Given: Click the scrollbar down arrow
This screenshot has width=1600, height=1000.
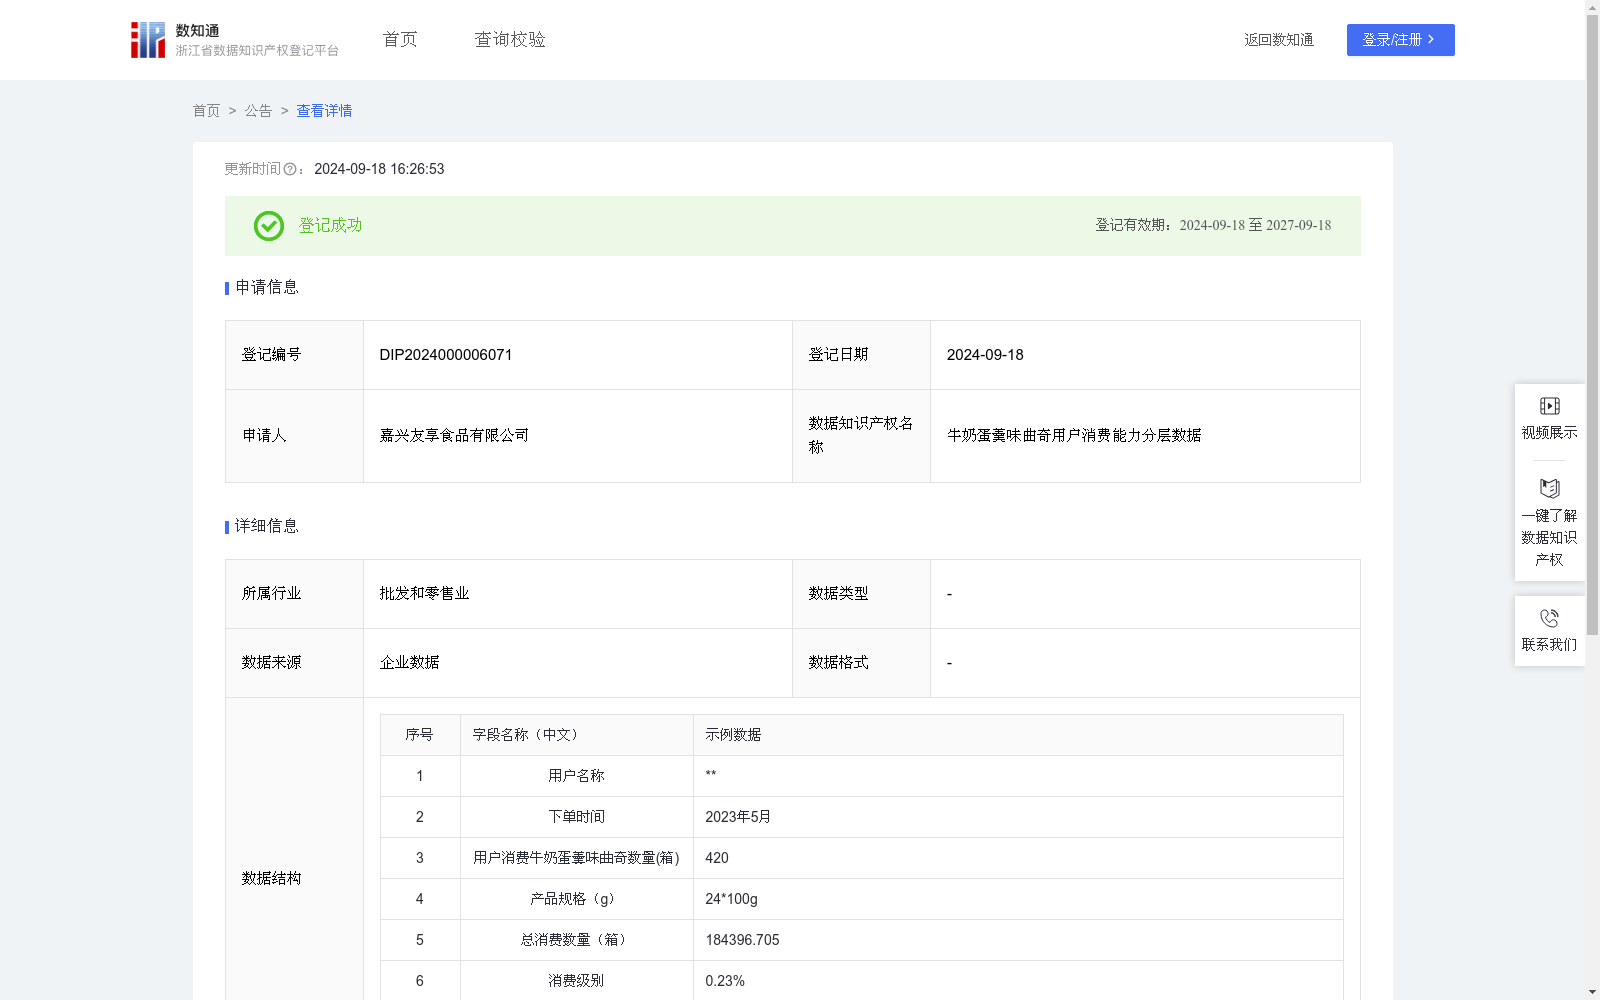Looking at the screenshot, I should click(1592, 992).
